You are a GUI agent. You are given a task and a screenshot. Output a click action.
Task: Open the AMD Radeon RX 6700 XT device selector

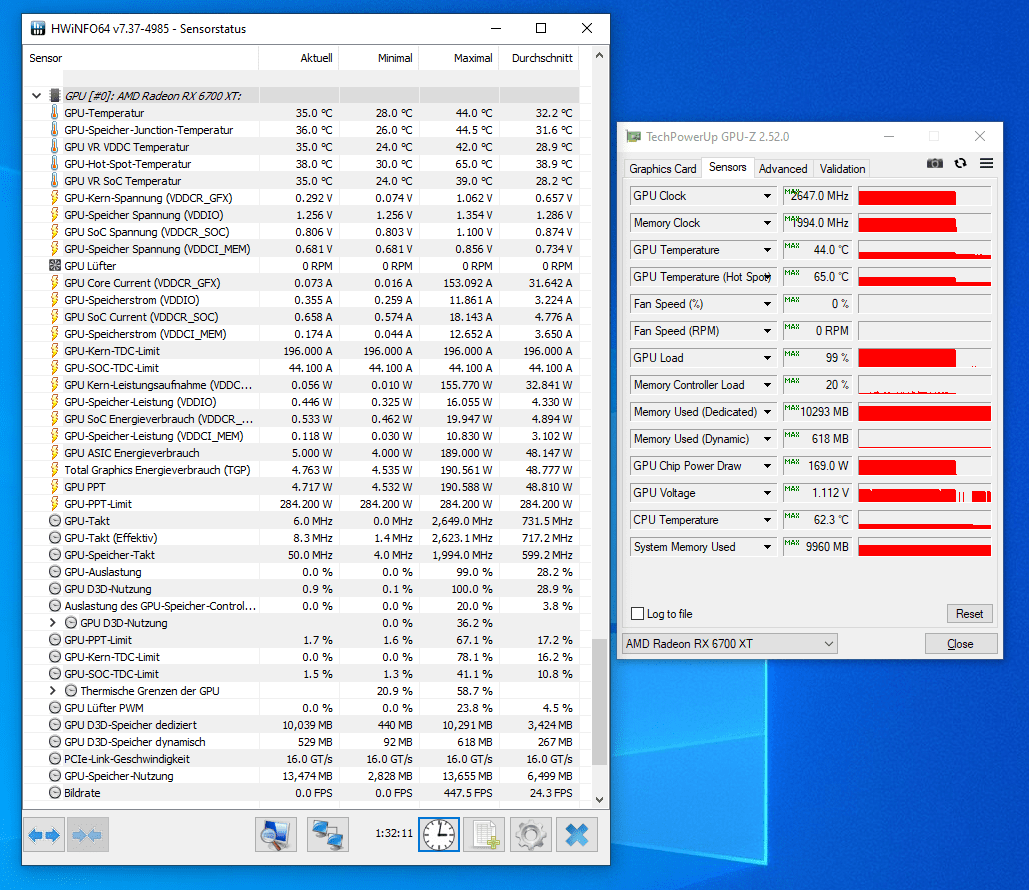(x=730, y=643)
